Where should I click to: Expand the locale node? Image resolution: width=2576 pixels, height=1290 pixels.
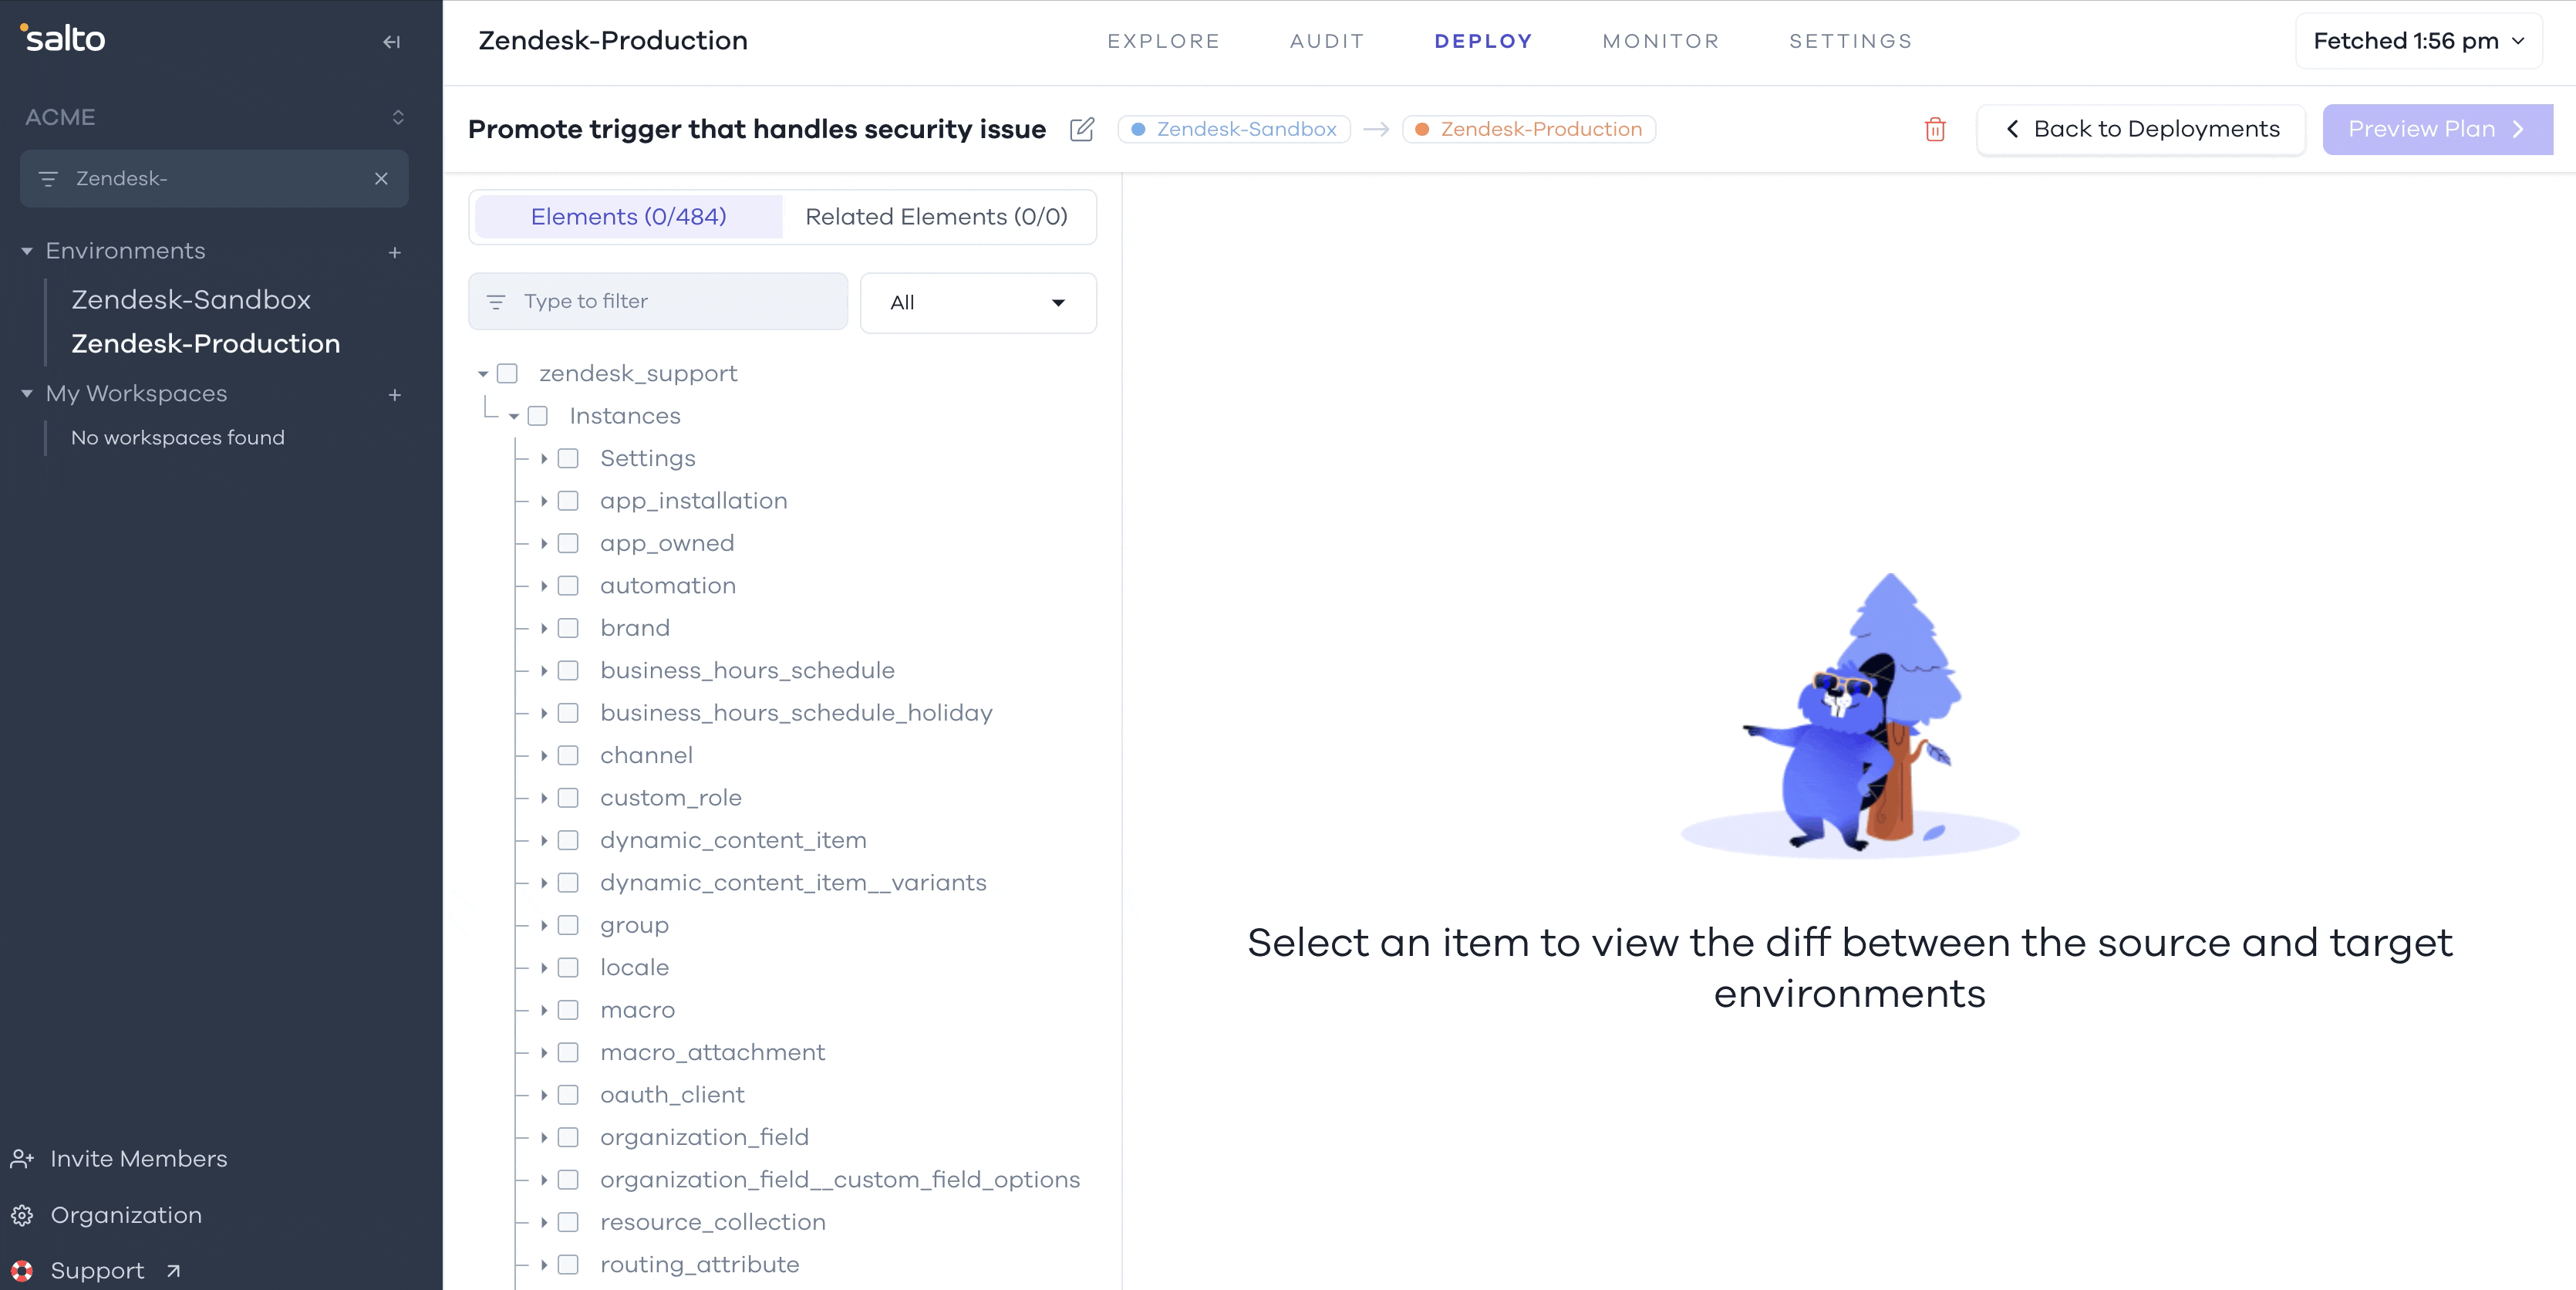[x=544, y=968]
